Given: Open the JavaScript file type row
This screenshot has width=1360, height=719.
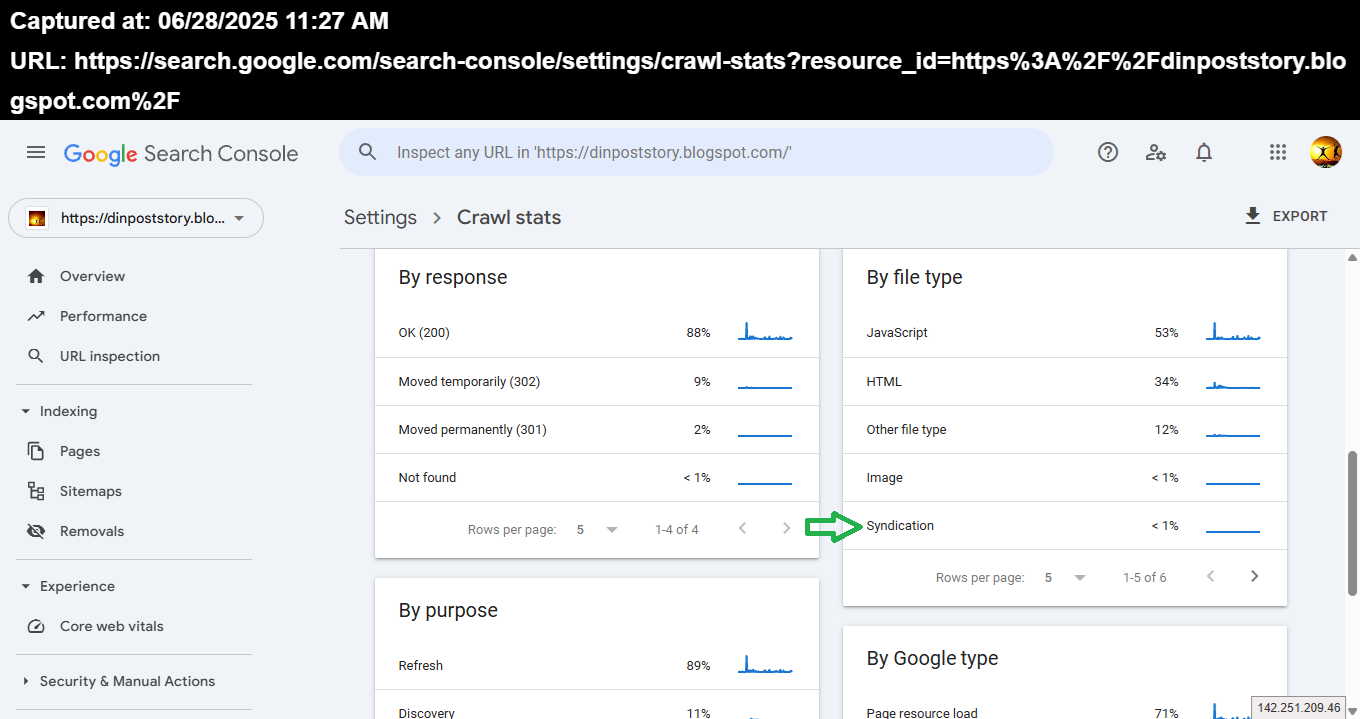Looking at the screenshot, I should coord(1065,333).
